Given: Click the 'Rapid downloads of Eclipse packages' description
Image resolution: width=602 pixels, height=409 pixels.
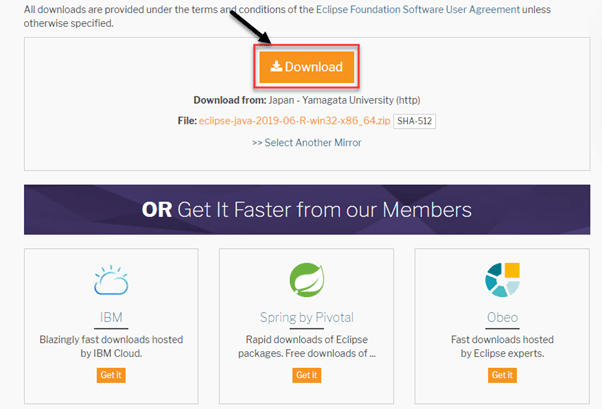Looking at the screenshot, I should 307,346.
